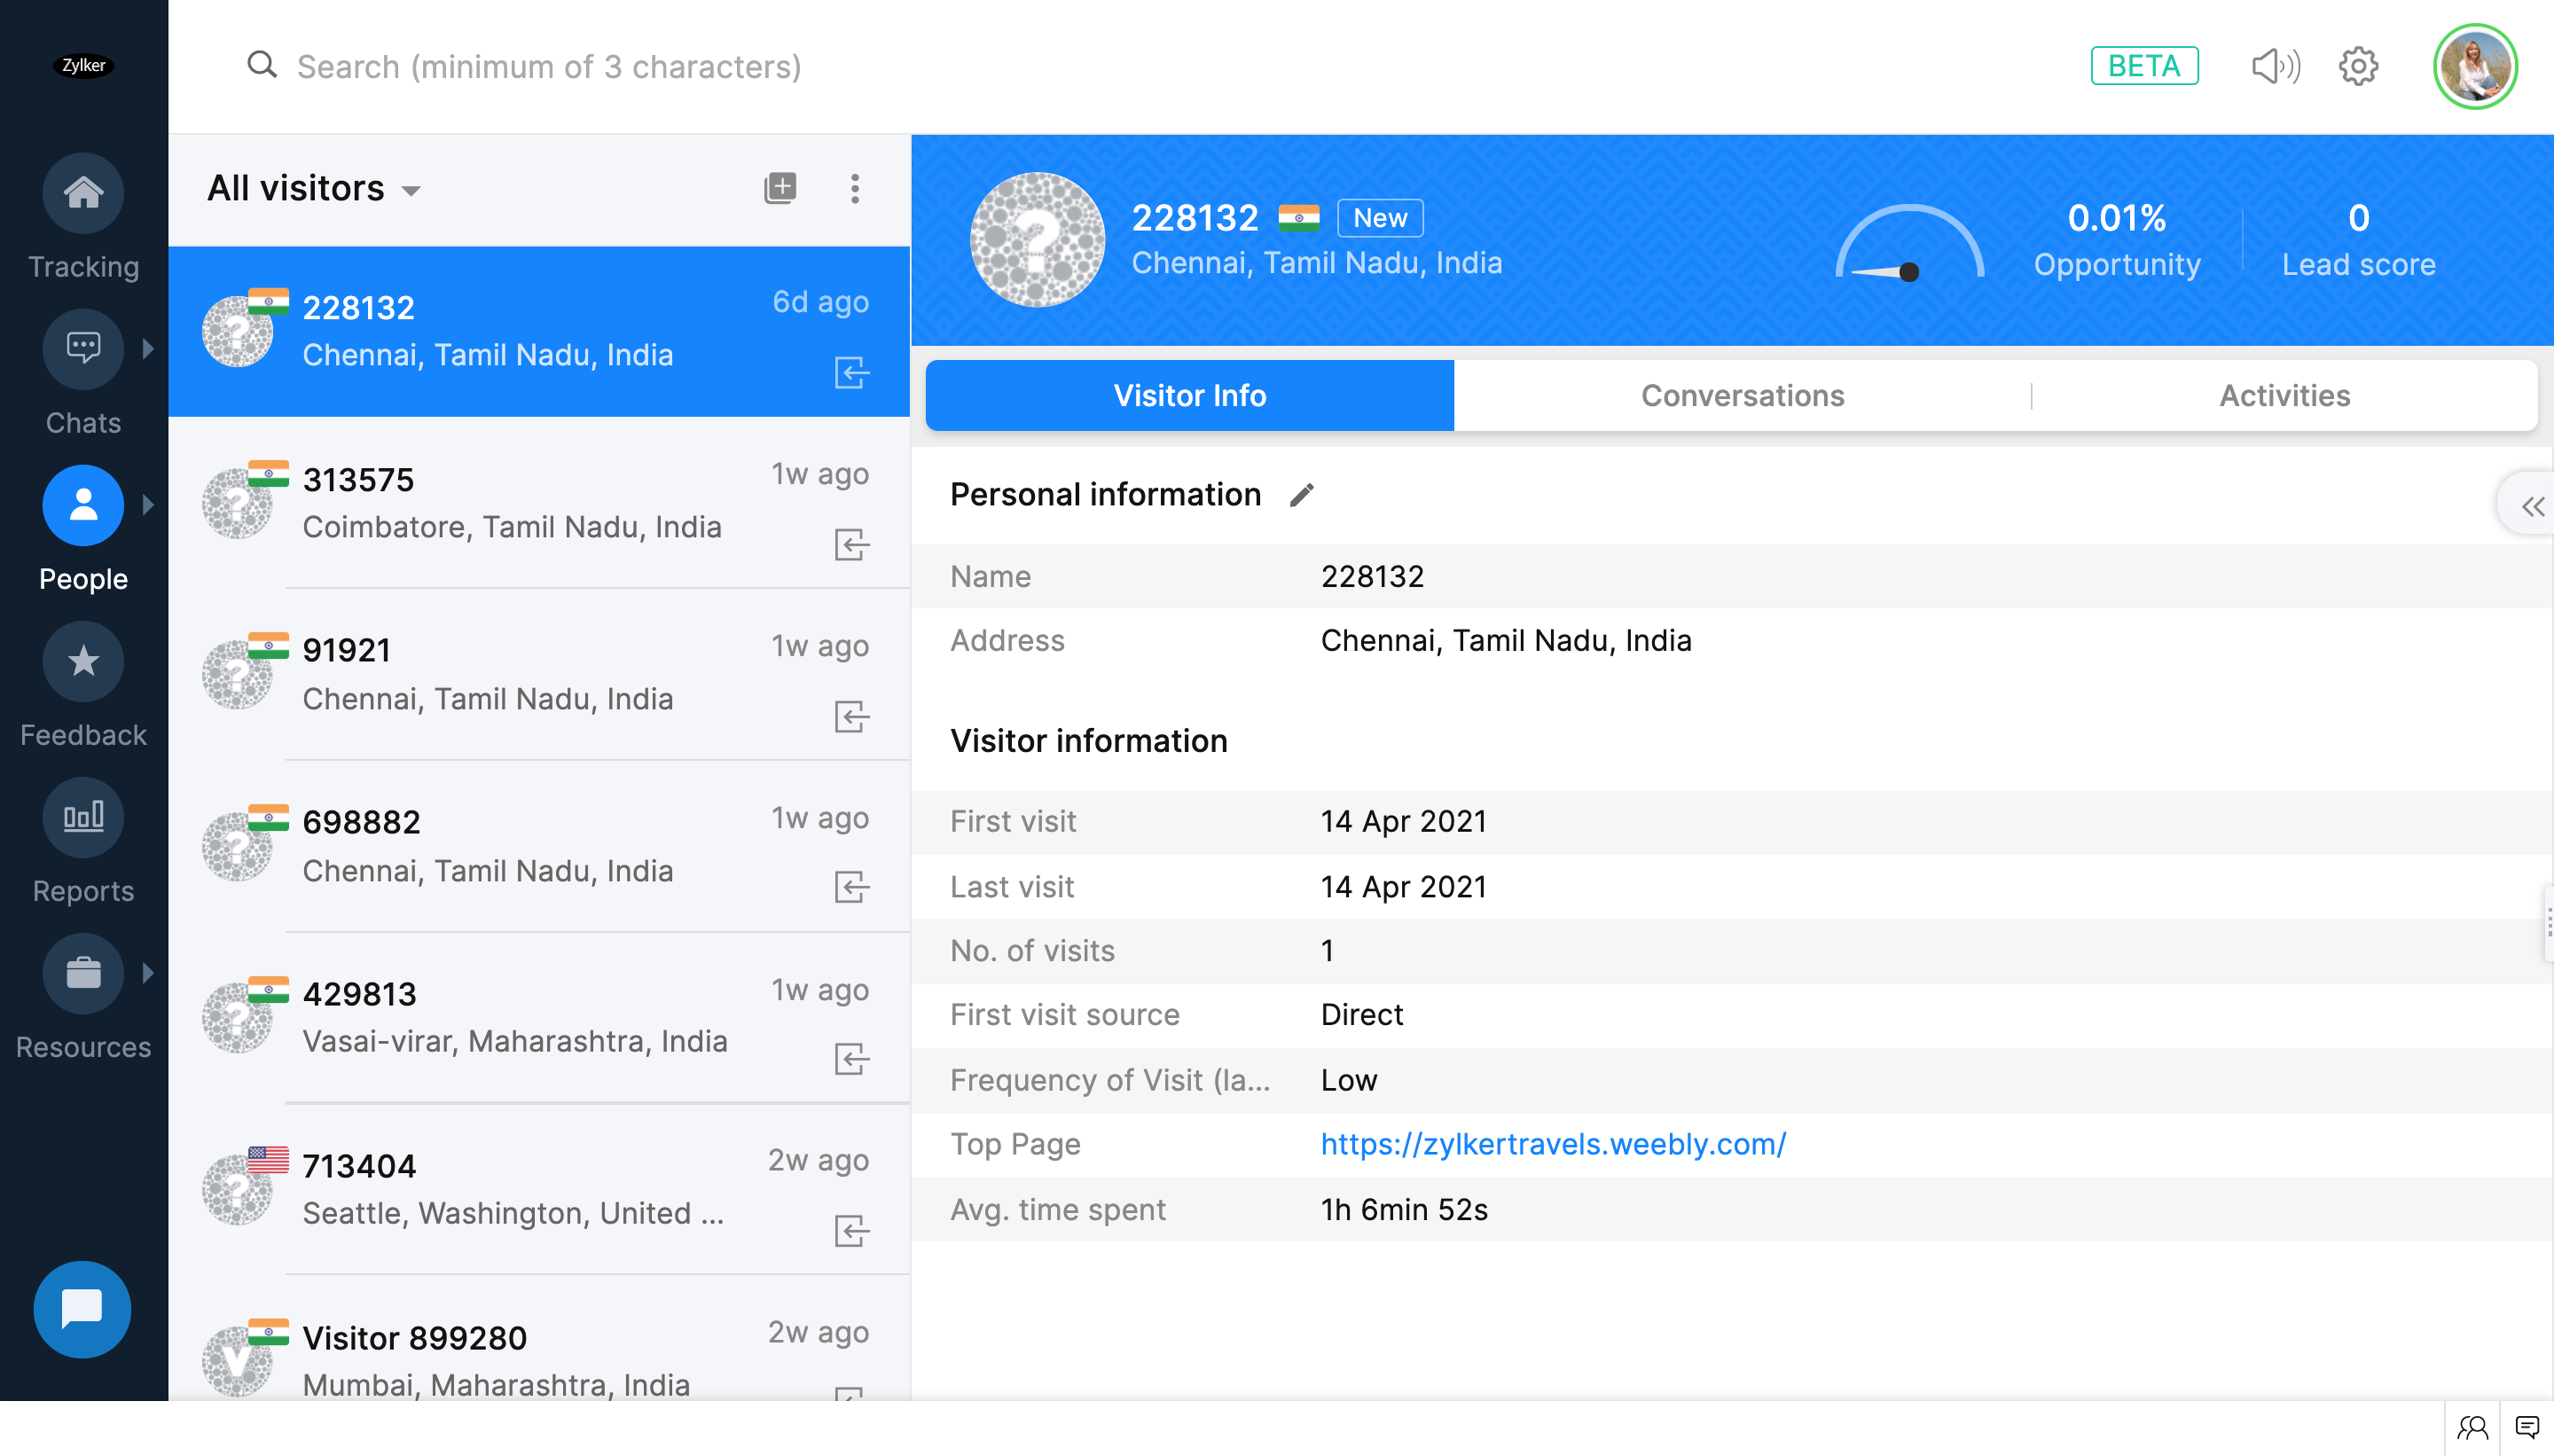Switch to the Activities tab
The width and height of the screenshot is (2554, 1456).
coord(2284,396)
